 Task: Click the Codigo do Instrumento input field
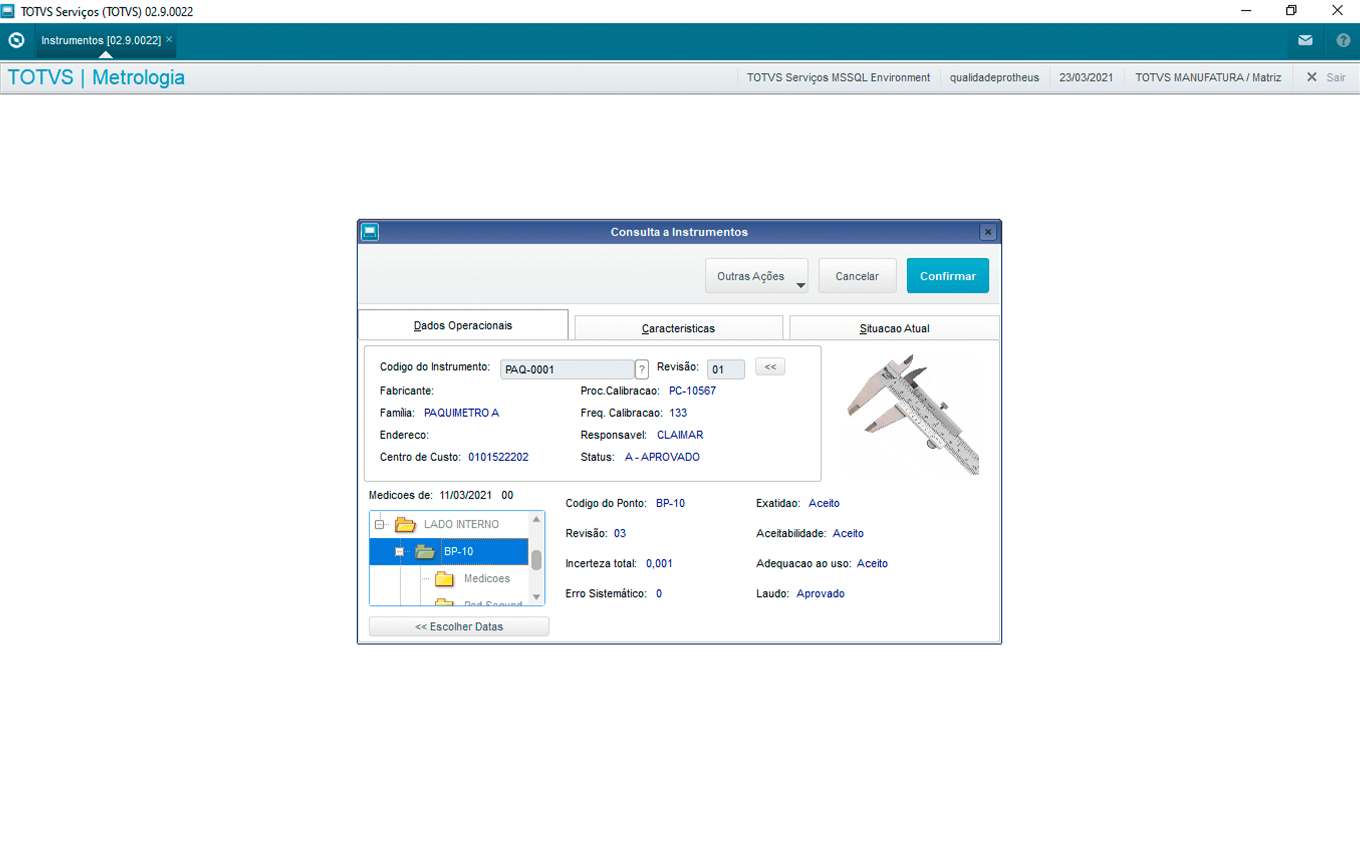click(x=566, y=370)
